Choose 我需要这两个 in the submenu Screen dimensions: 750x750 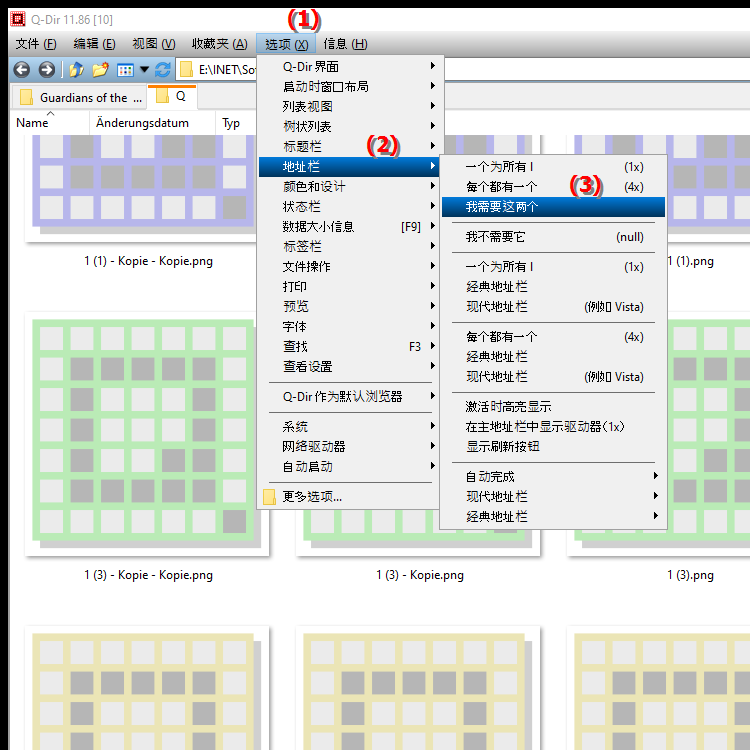coord(553,207)
